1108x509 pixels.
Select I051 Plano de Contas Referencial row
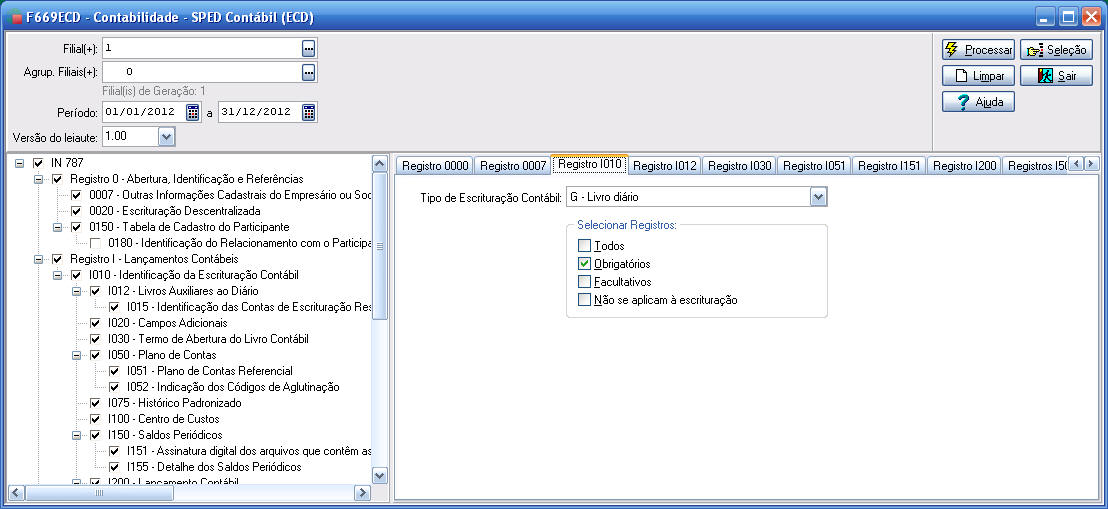pos(210,371)
